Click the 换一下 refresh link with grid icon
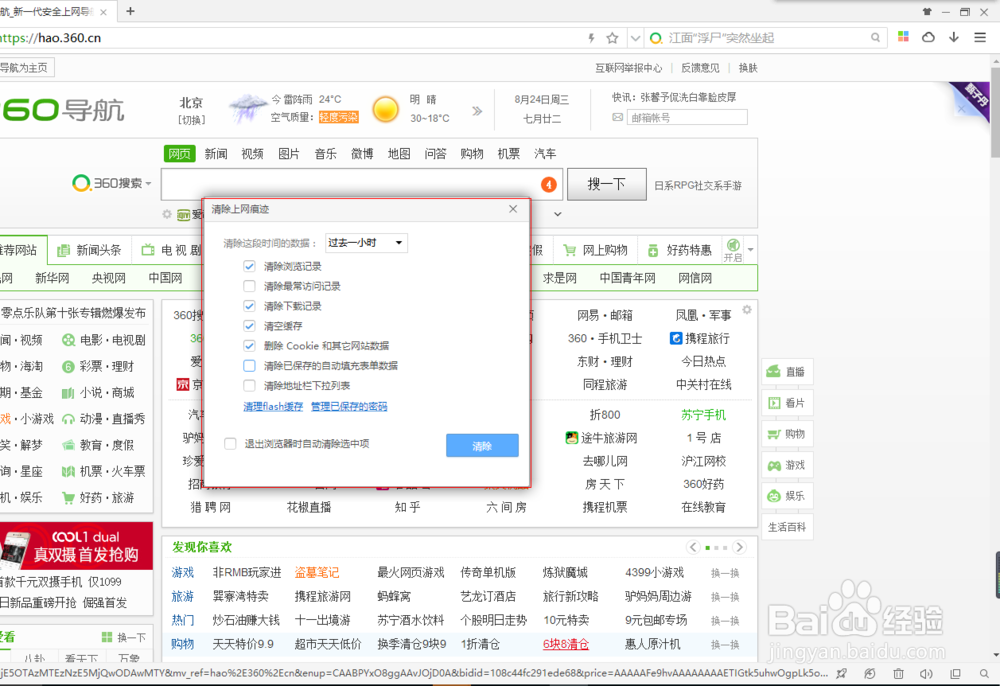1000x686 pixels. point(124,637)
